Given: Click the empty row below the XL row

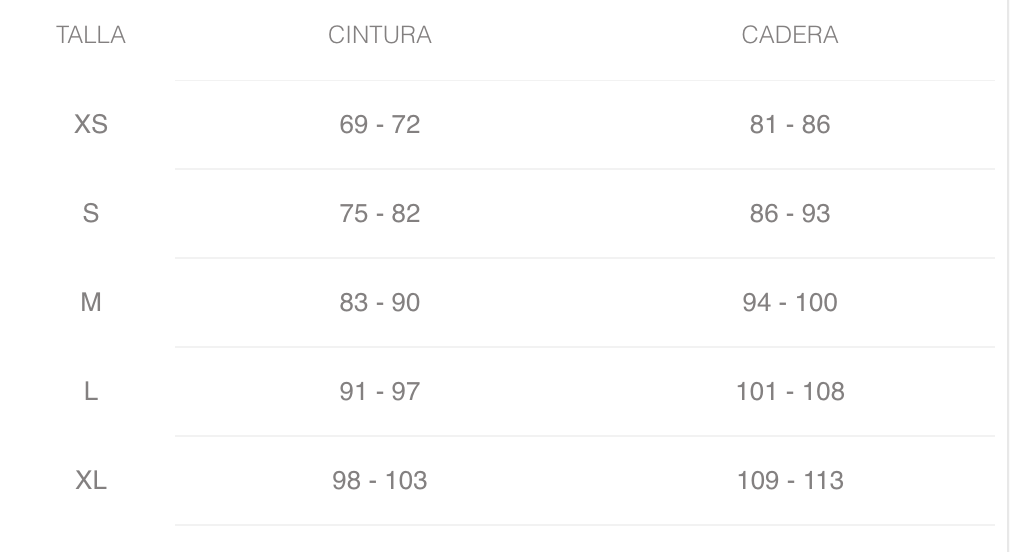Looking at the screenshot, I should pyautogui.click(x=585, y=541).
